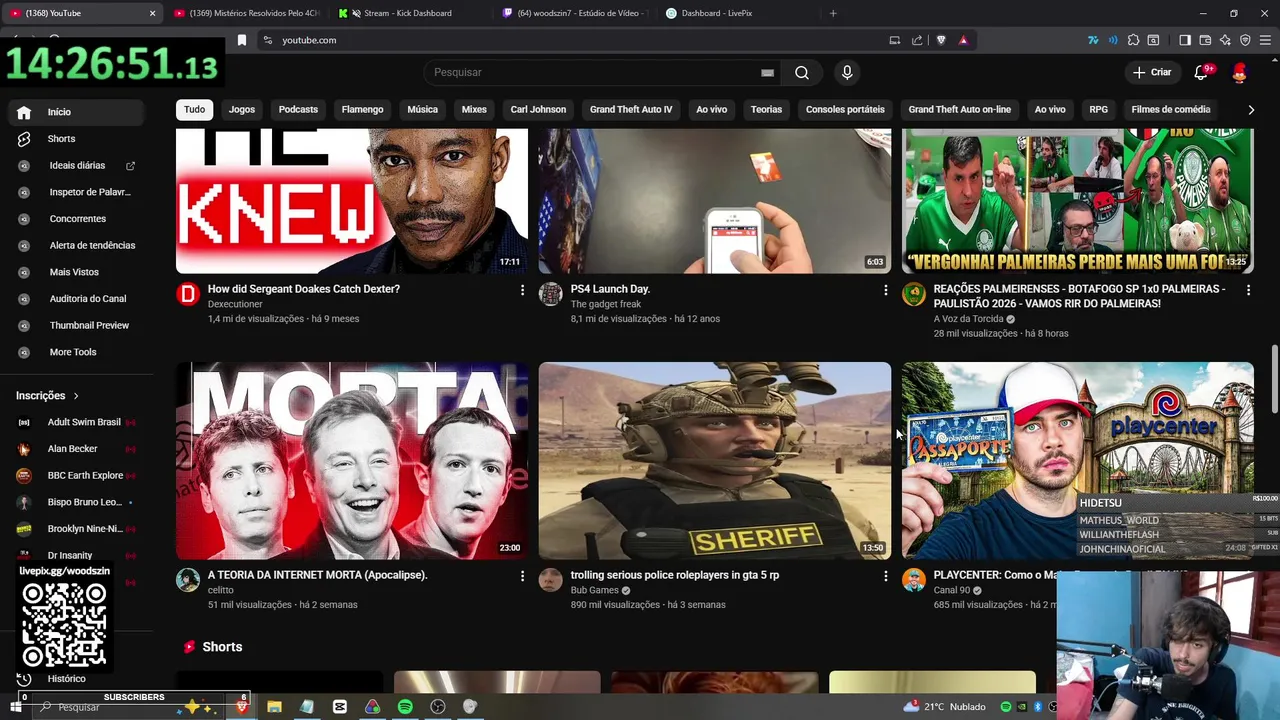The height and width of the screenshot is (720, 1280).
Task: Toggle the Brave sidebar panel icon
Action: (1185, 40)
